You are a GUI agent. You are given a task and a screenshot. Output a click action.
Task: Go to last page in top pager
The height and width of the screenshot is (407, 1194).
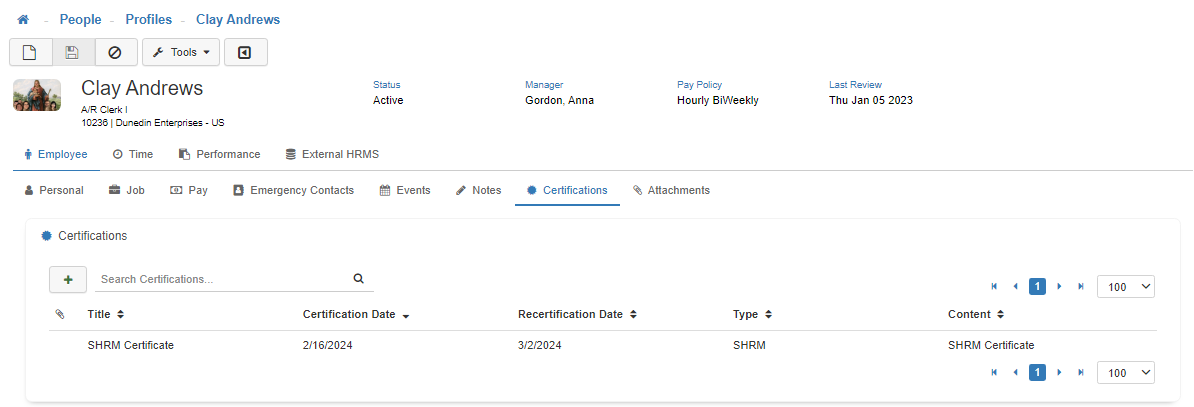[1080, 287]
